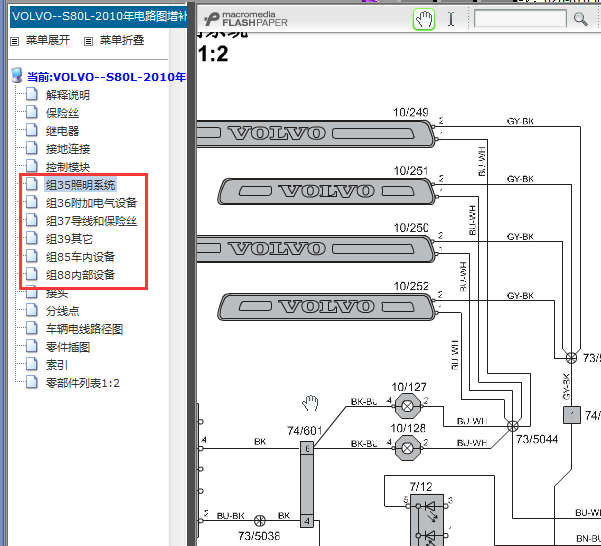Open the 解释说明 page

[x=68, y=95]
